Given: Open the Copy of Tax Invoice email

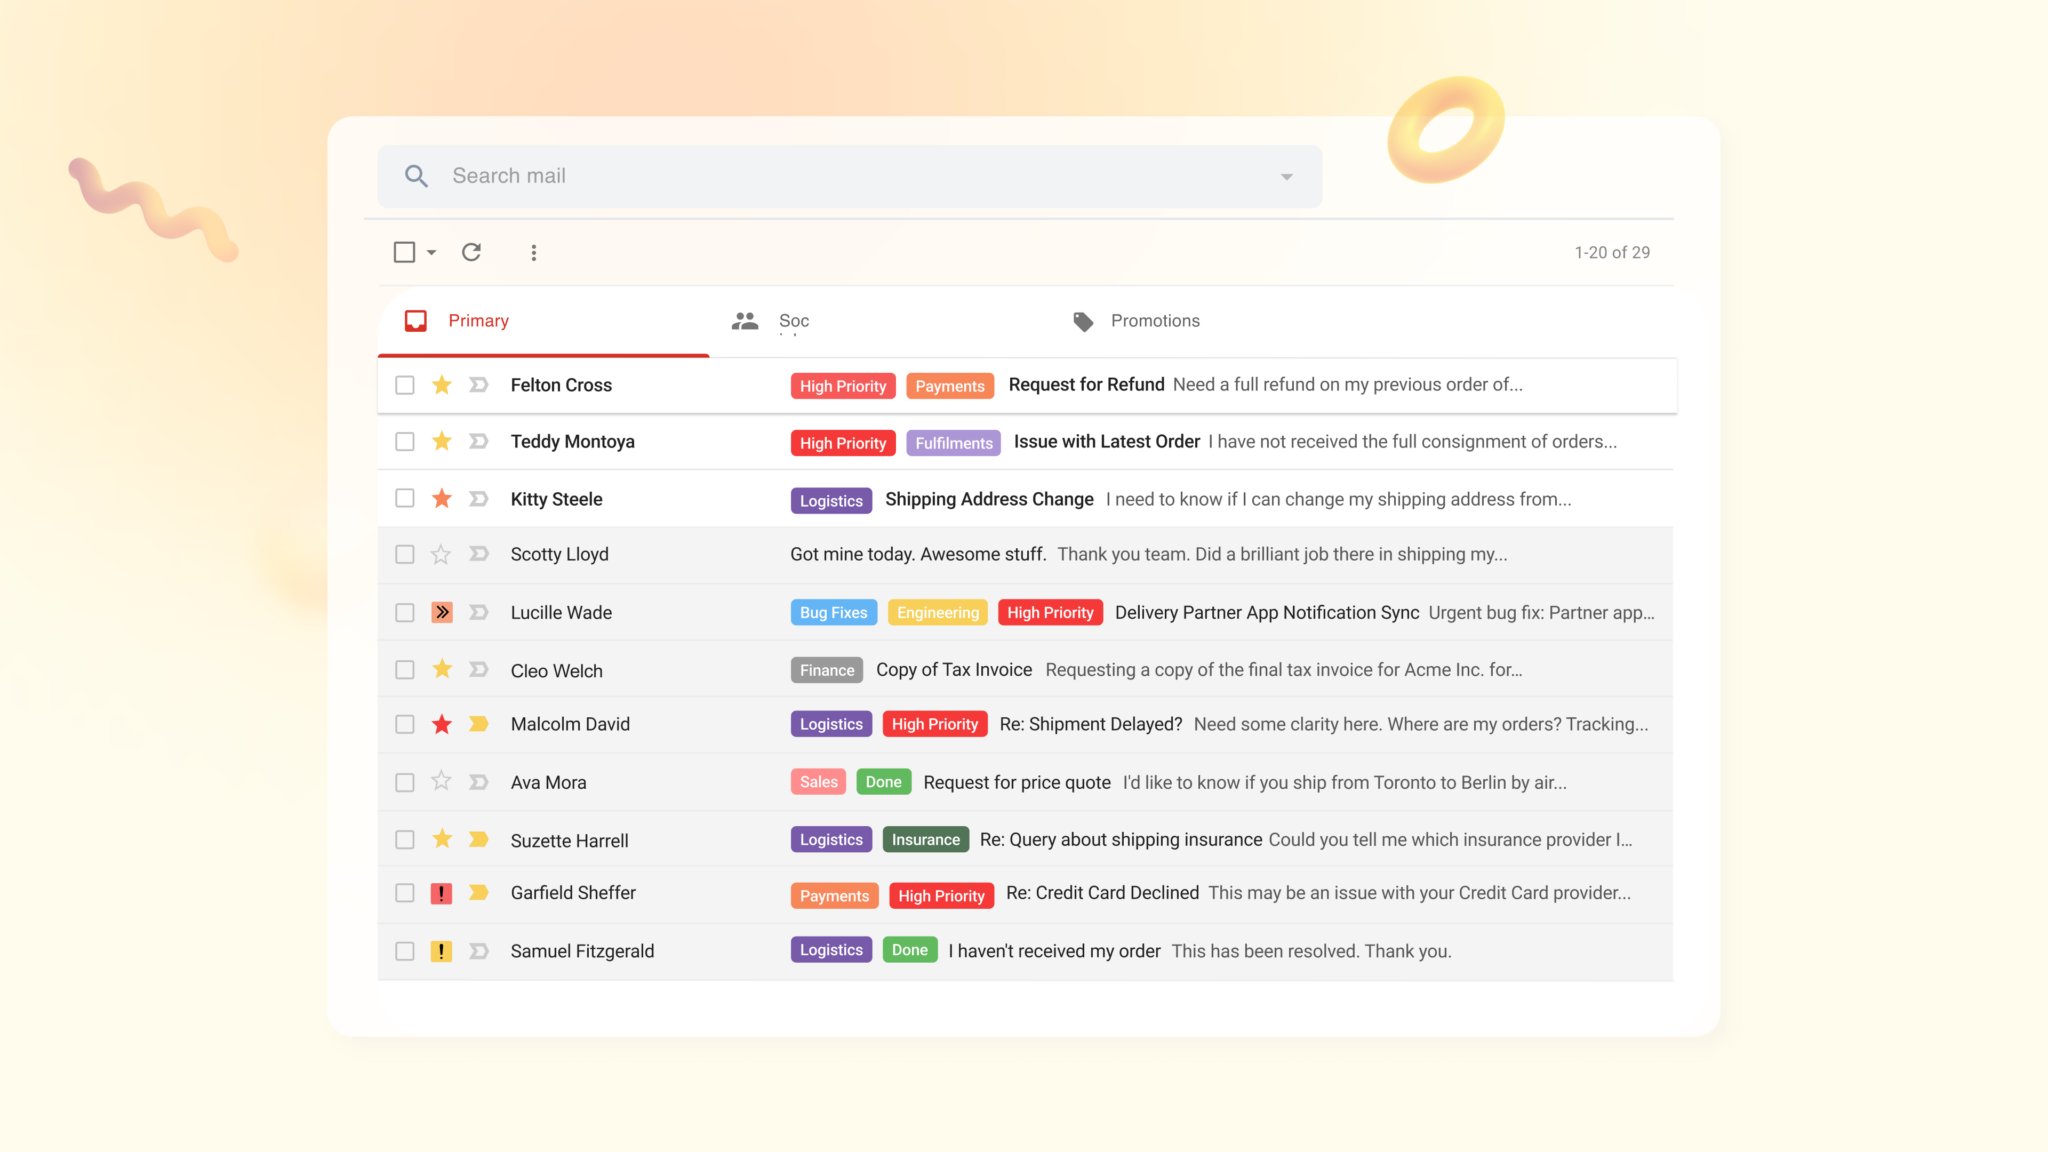Looking at the screenshot, I should click(953, 670).
